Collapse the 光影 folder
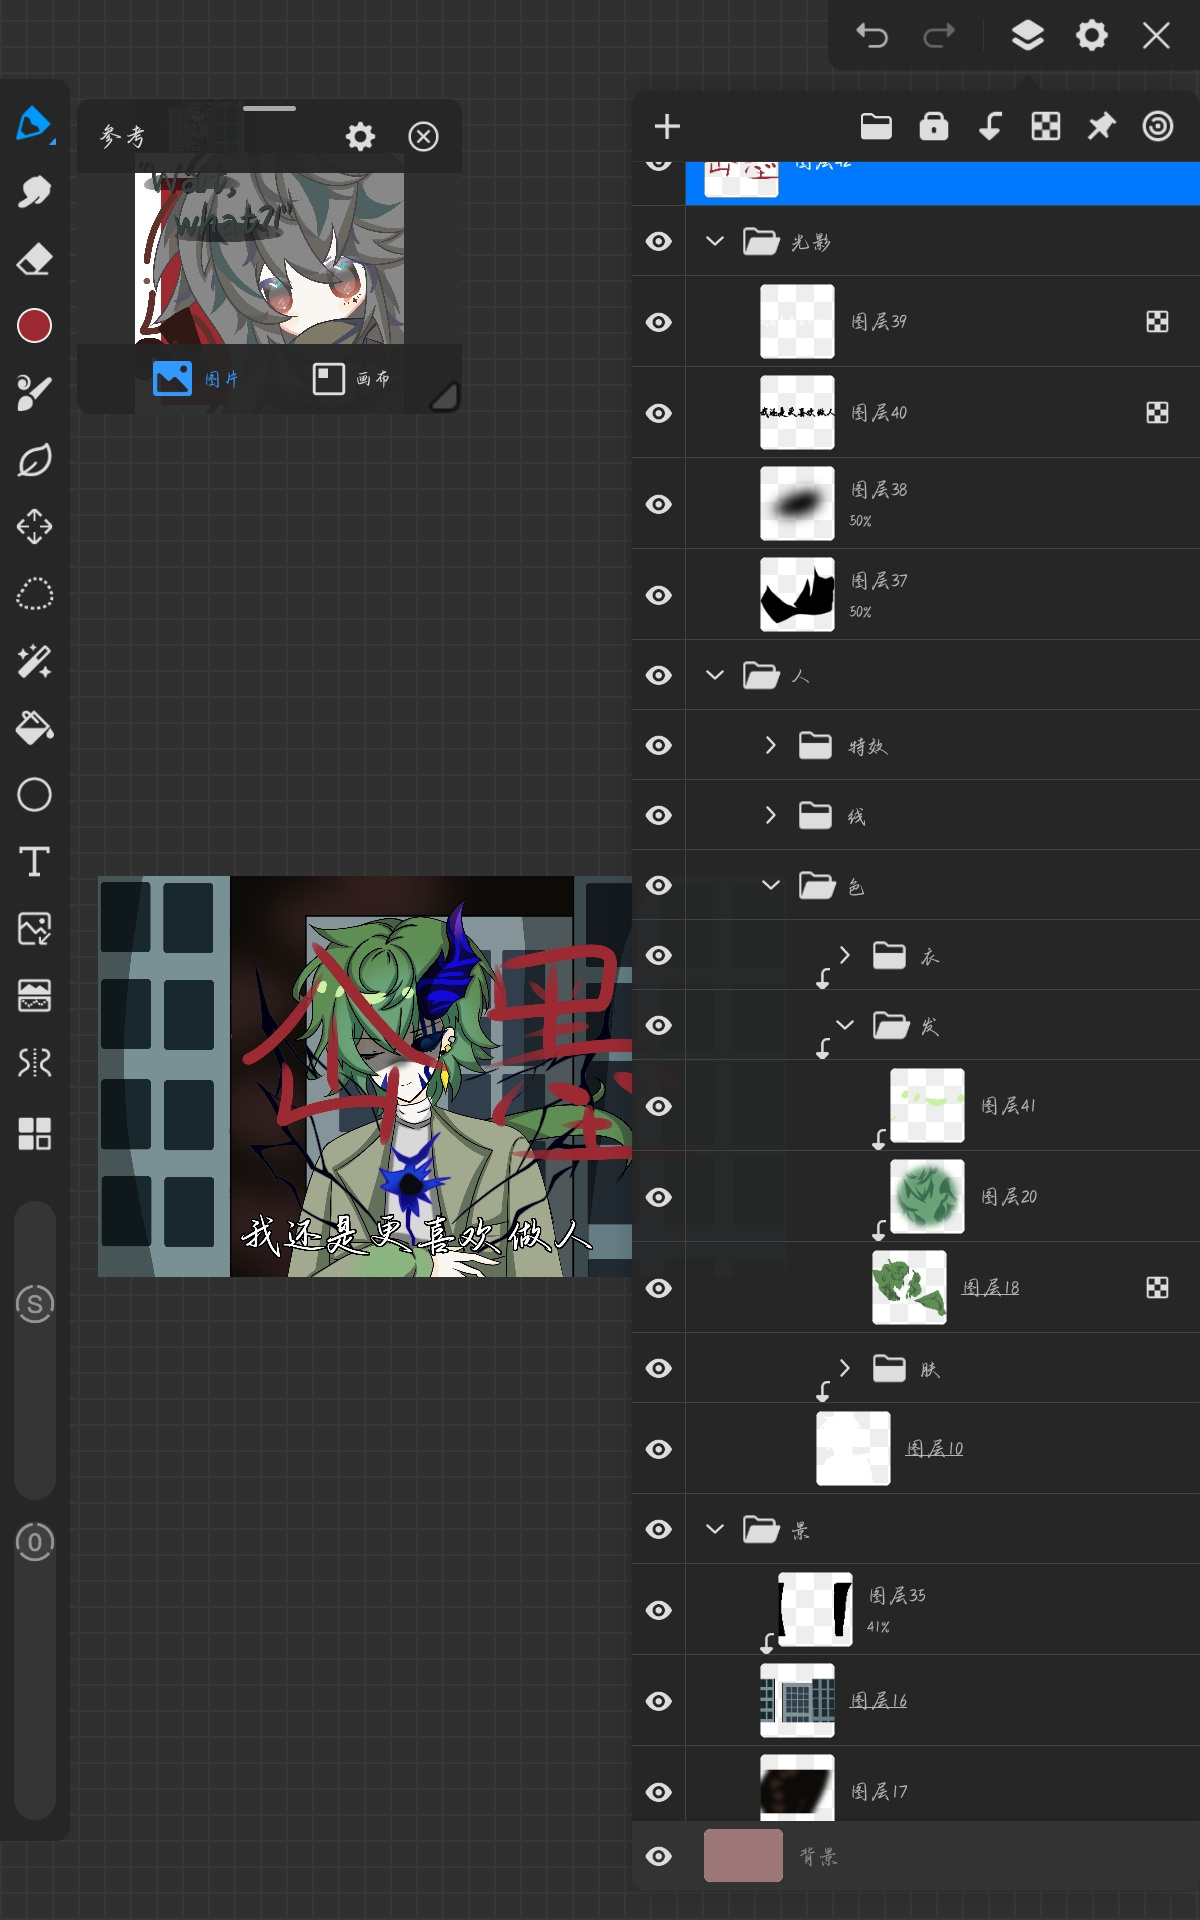This screenshot has height=1920, width=1200. 714,241
